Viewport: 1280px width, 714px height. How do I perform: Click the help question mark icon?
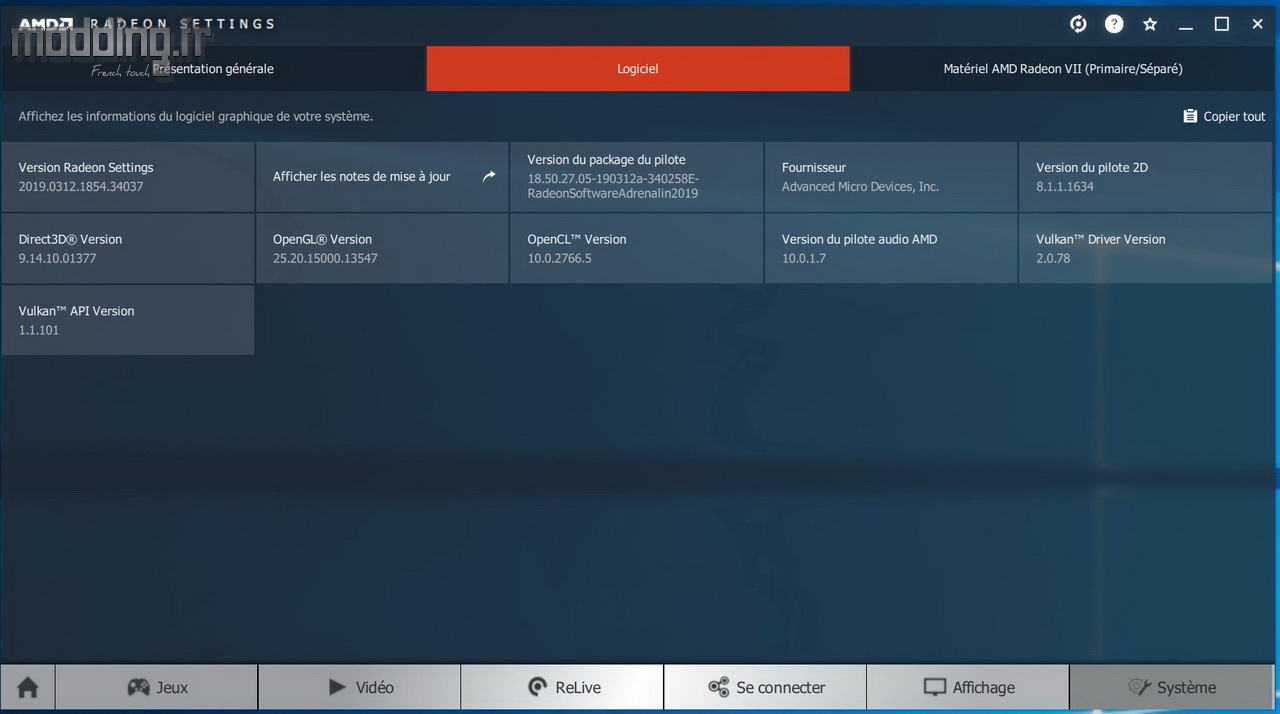(1114, 24)
